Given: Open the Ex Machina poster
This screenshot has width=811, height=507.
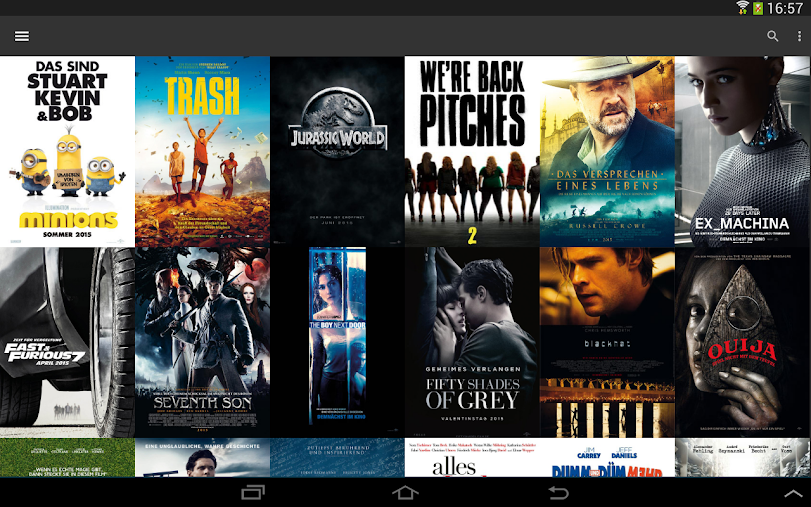Looking at the screenshot, I should (743, 152).
